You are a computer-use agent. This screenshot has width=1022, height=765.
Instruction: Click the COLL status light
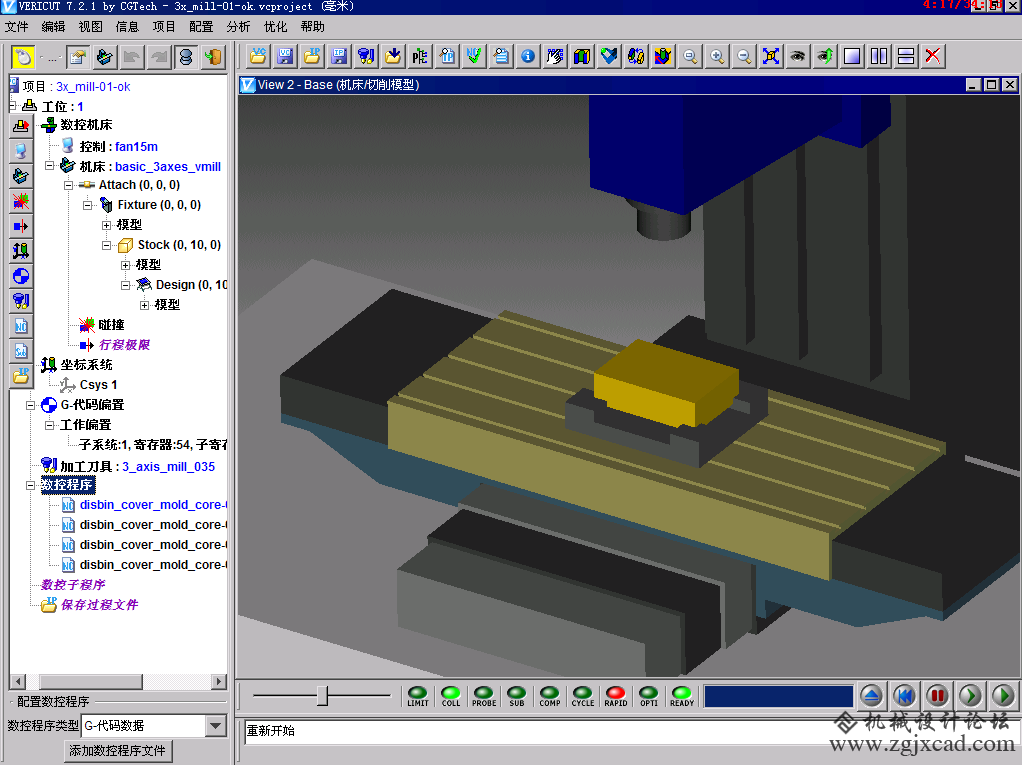(451, 696)
